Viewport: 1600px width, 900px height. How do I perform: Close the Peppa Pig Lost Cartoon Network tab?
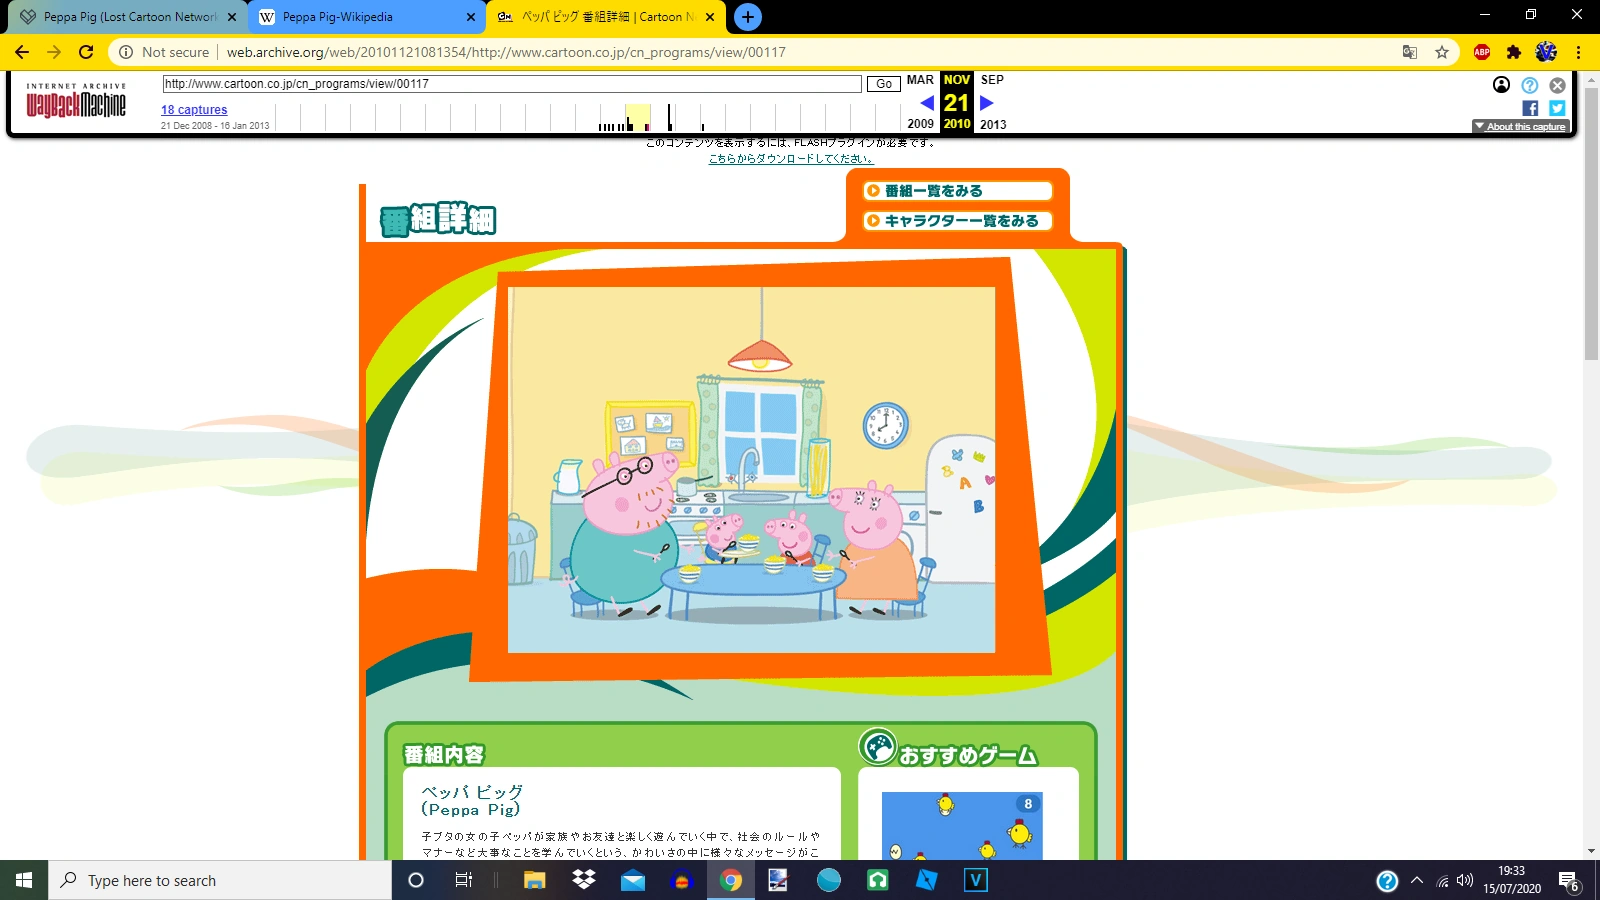coord(232,17)
